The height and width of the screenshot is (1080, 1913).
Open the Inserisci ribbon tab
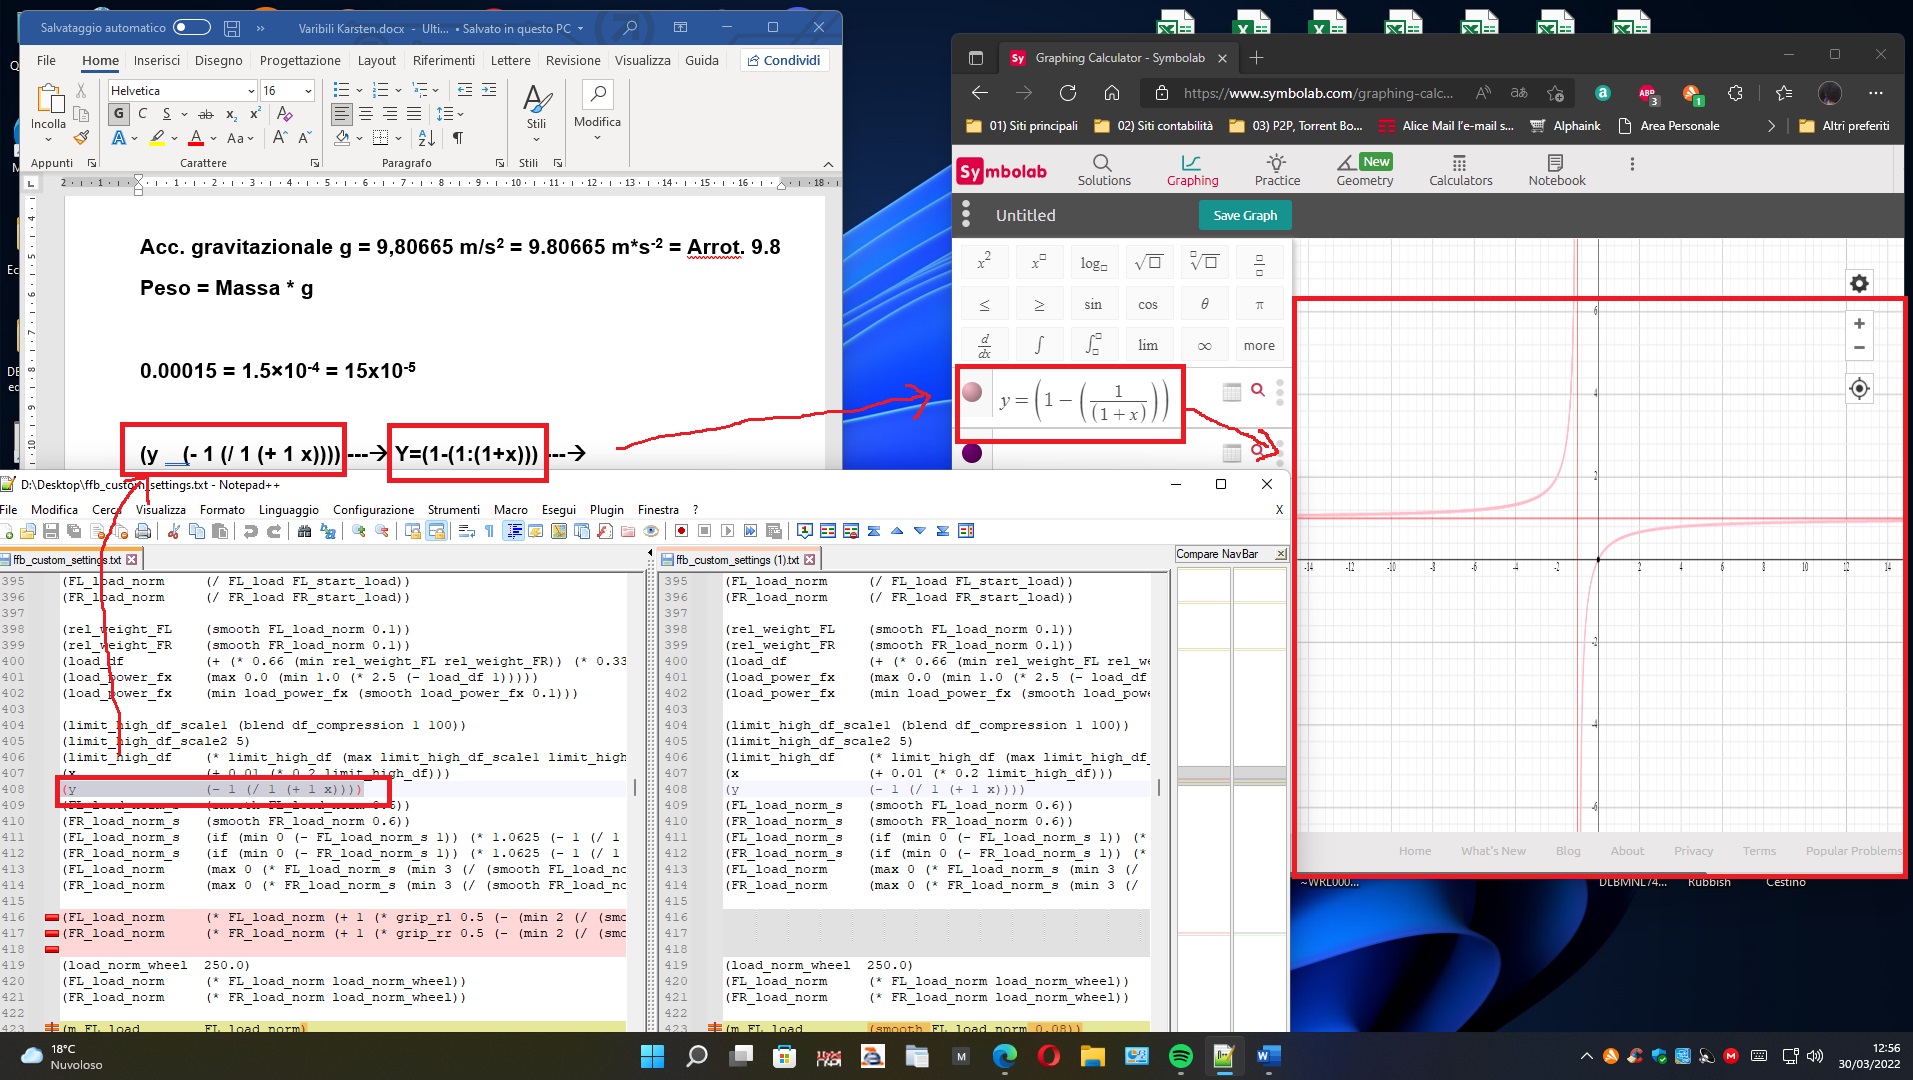click(x=157, y=60)
